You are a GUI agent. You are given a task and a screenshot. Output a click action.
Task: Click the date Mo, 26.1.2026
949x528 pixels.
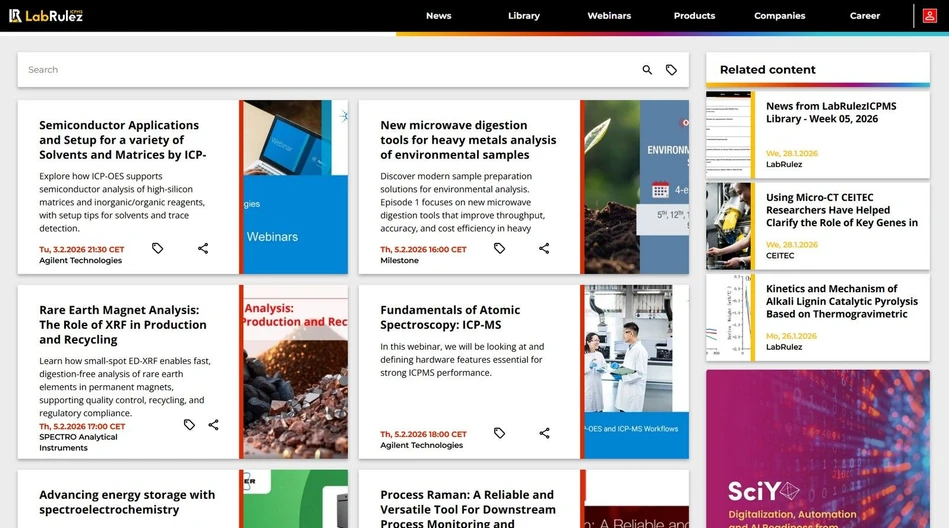pos(791,336)
